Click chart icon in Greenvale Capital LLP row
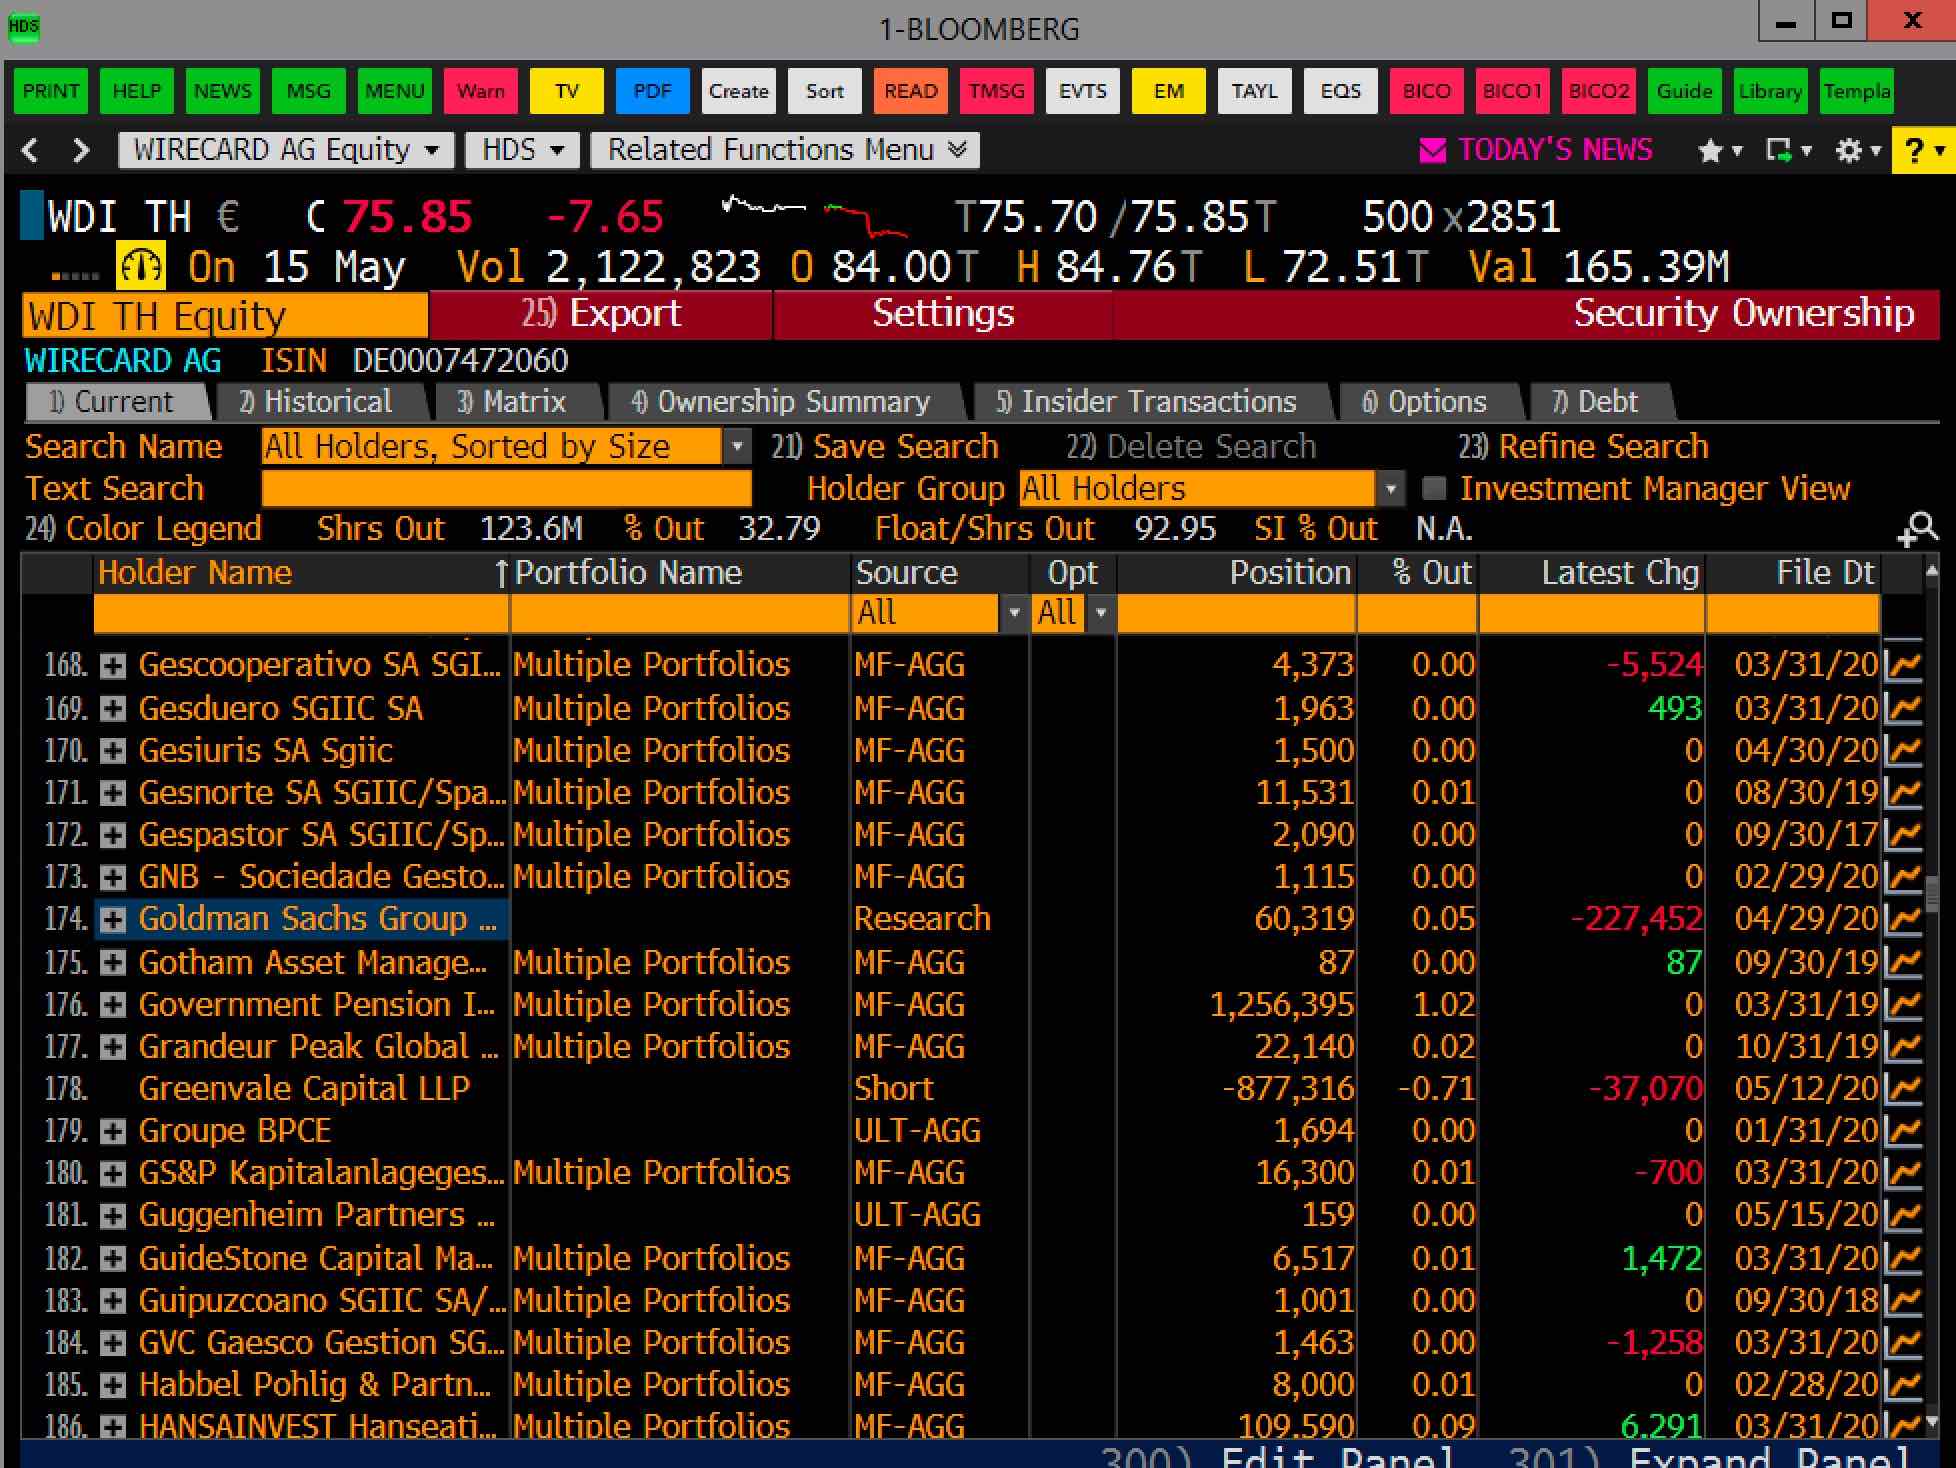 [x=1903, y=1088]
